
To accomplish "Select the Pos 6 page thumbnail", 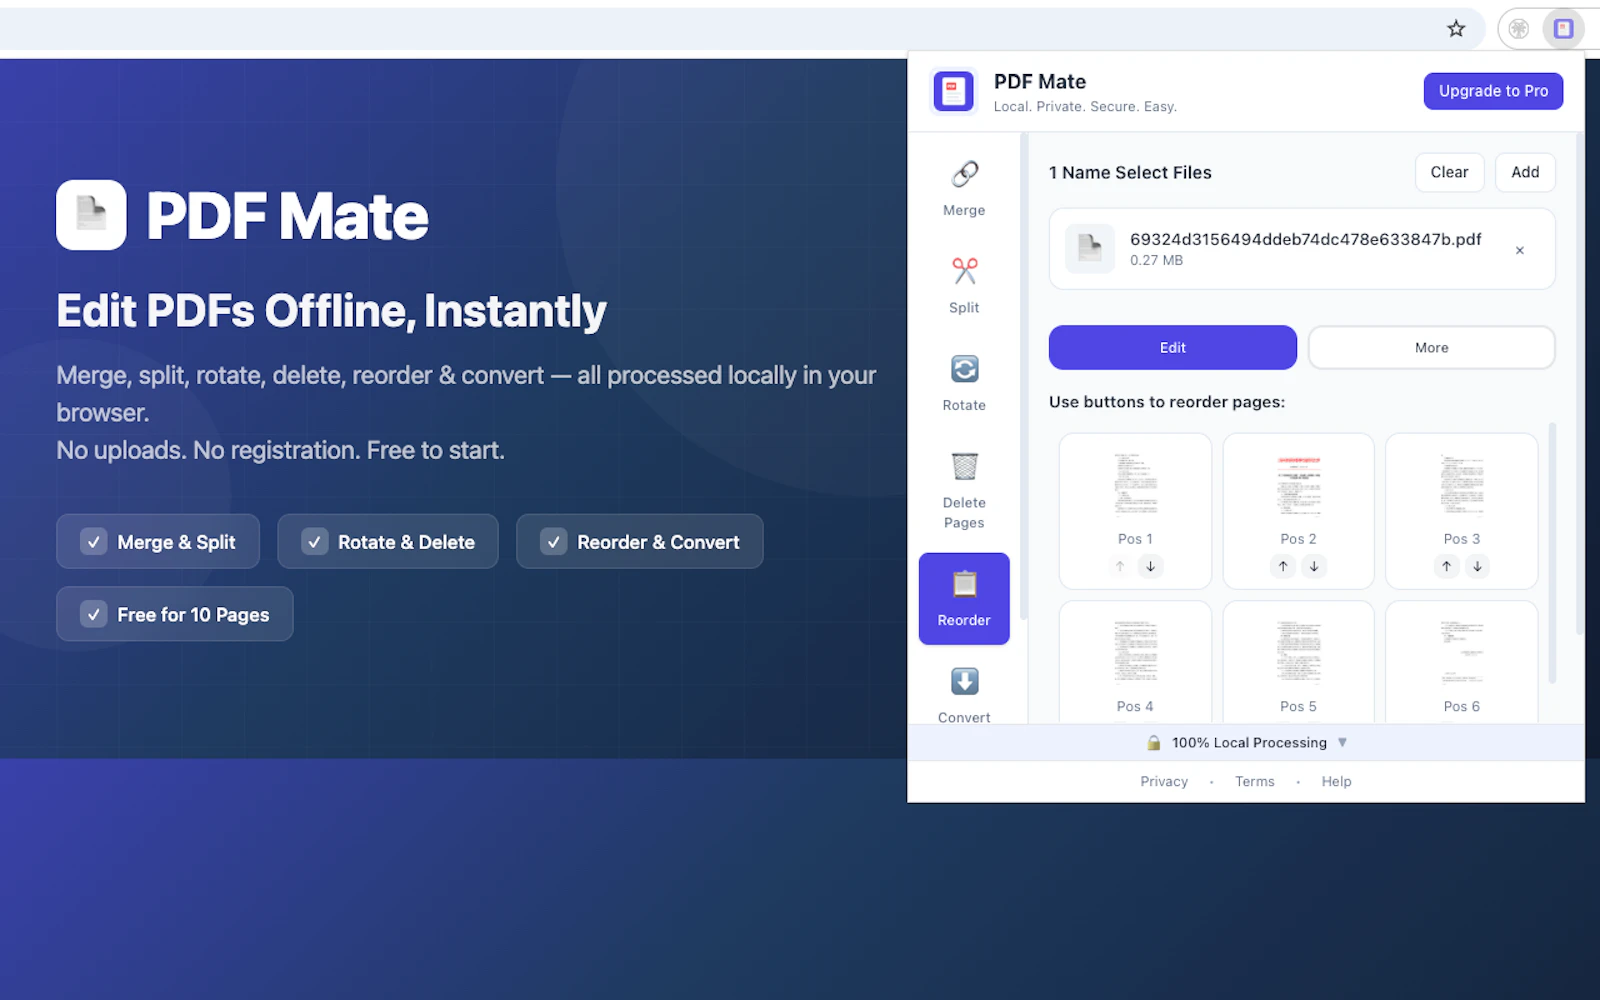I will 1462,652.
